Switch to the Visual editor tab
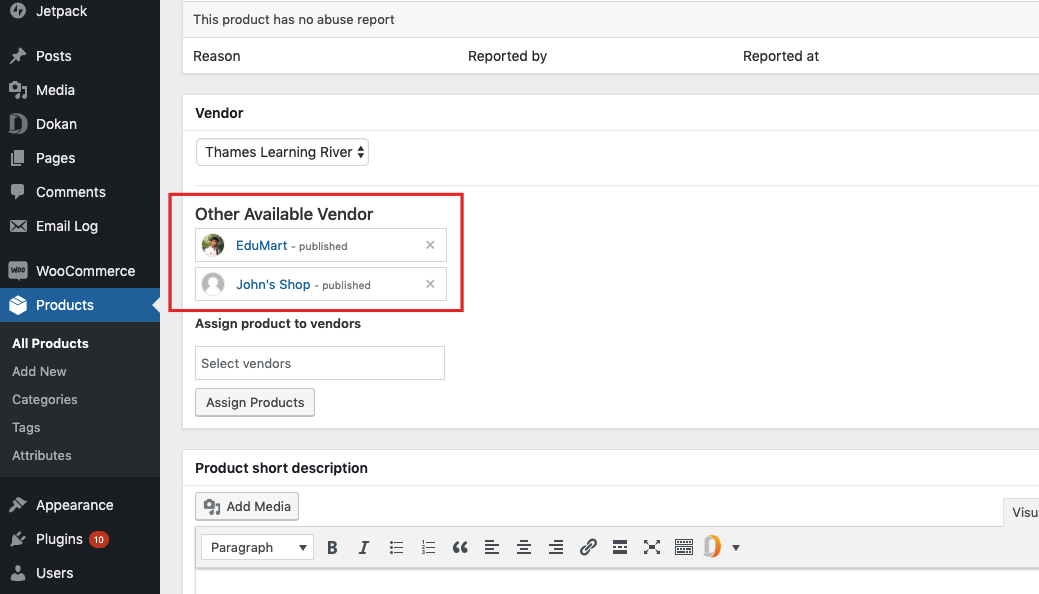Viewport: 1039px width, 594px height. click(x=1022, y=512)
